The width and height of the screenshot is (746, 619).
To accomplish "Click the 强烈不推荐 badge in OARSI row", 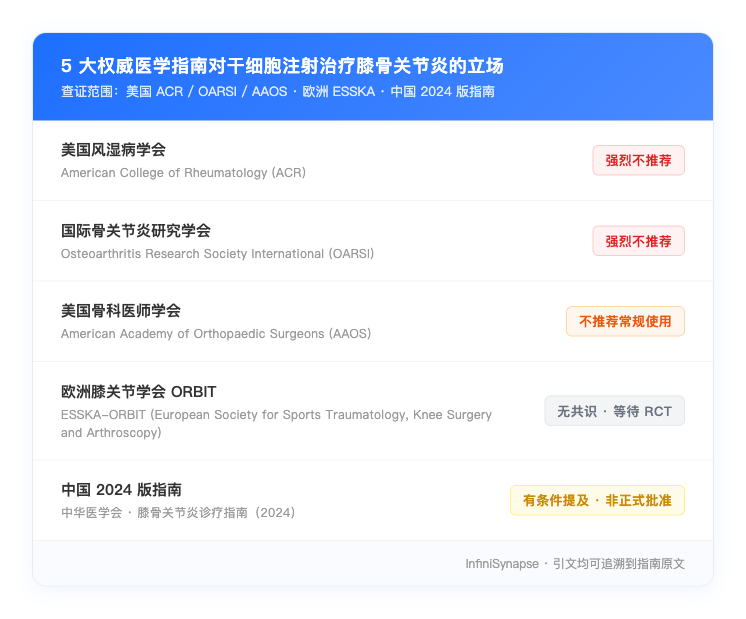I will pyautogui.click(x=638, y=241).
